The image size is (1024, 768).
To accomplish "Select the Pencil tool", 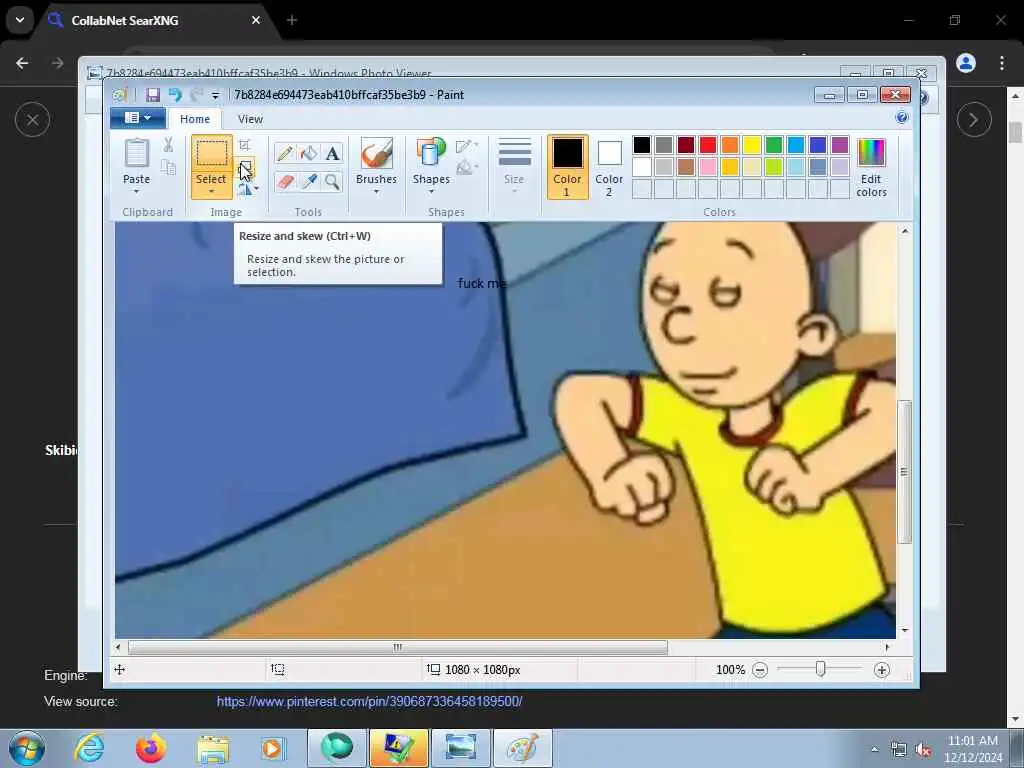I will tap(285, 153).
